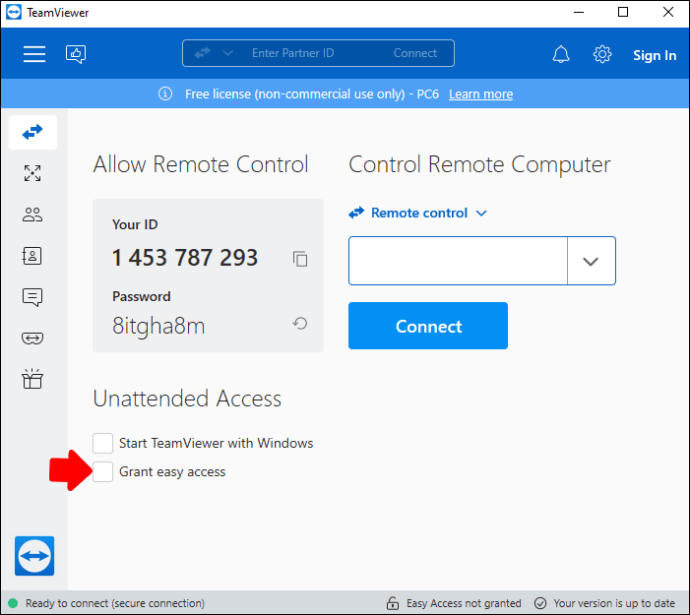Open the settings gear

[602, 54]
